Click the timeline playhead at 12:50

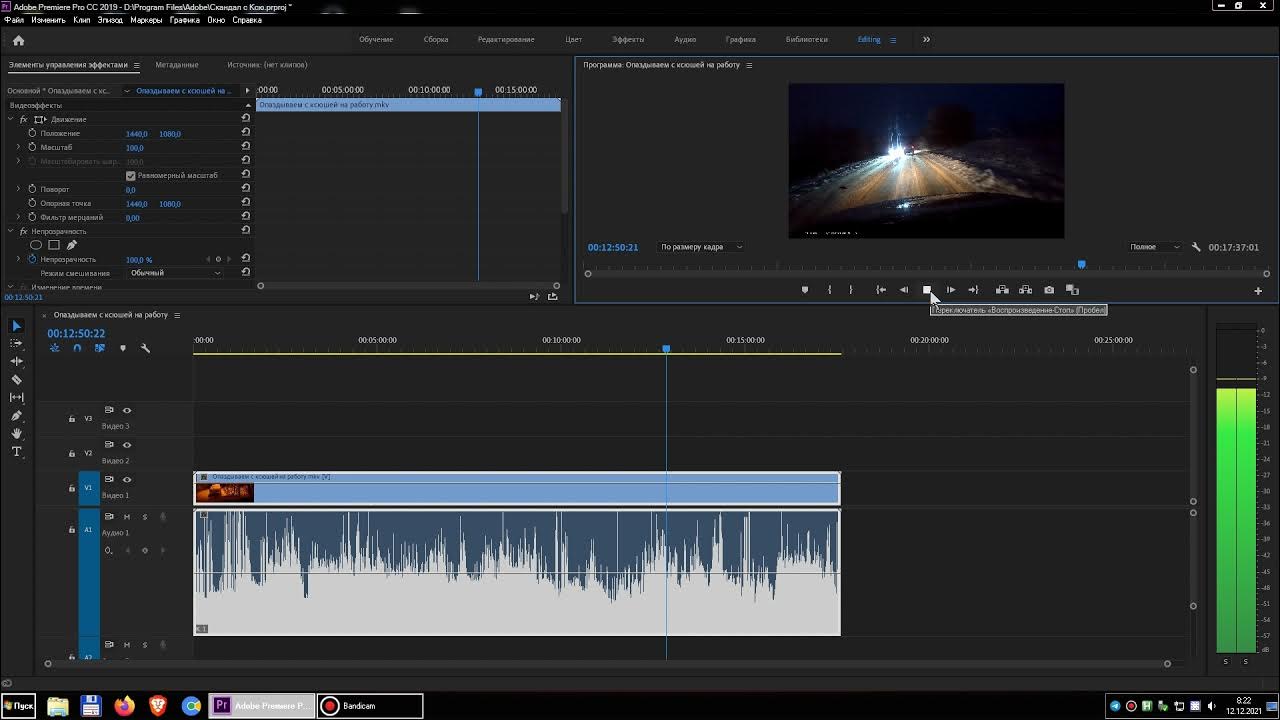[x=666, y=348]
